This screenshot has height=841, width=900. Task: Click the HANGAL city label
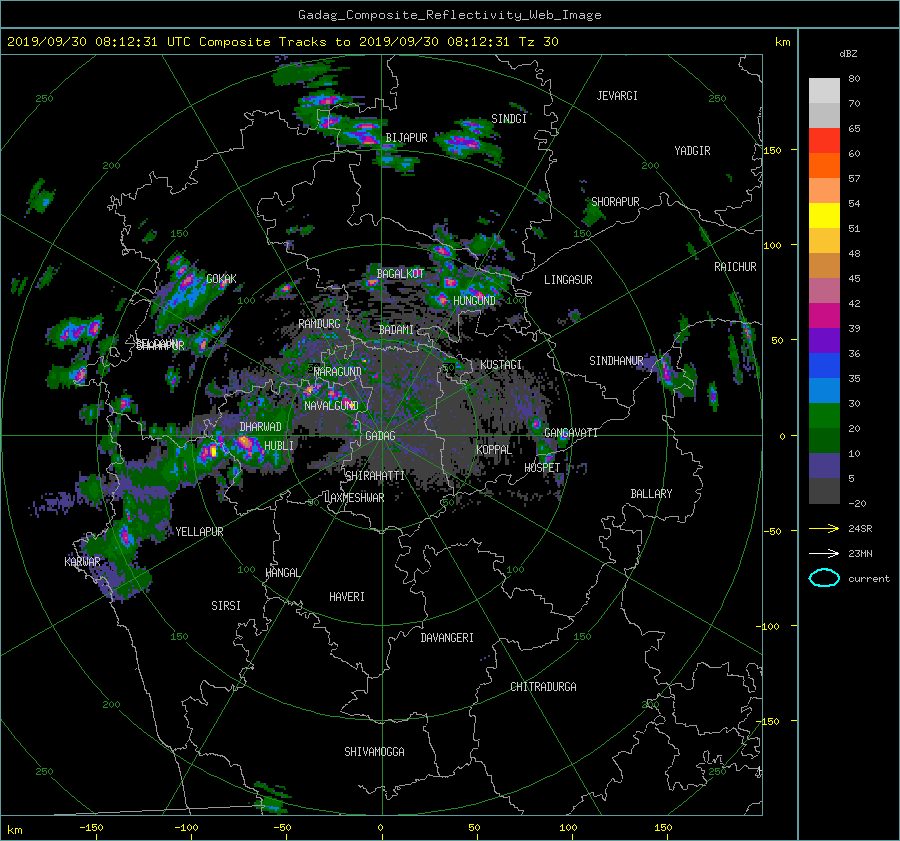tap(283, 573)
